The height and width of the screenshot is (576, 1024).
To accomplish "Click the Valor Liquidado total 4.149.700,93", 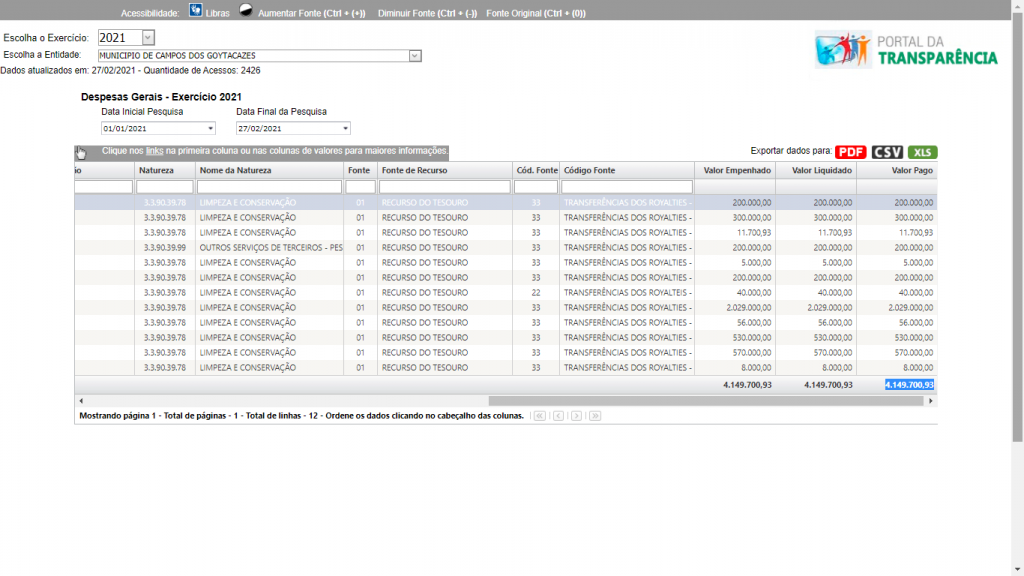I will coord(828,385).
